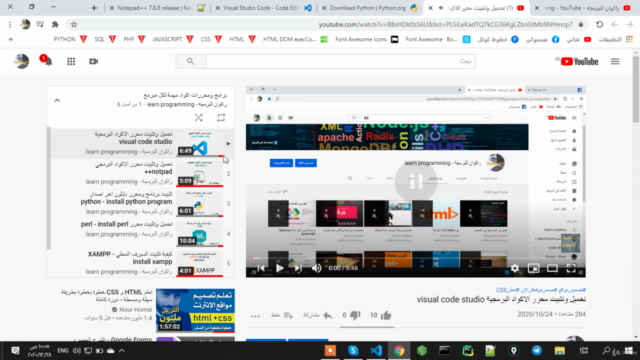This screenshot has width=640, height=360.
Task: Open the HTML bookmark
Action: click(242, 39)
